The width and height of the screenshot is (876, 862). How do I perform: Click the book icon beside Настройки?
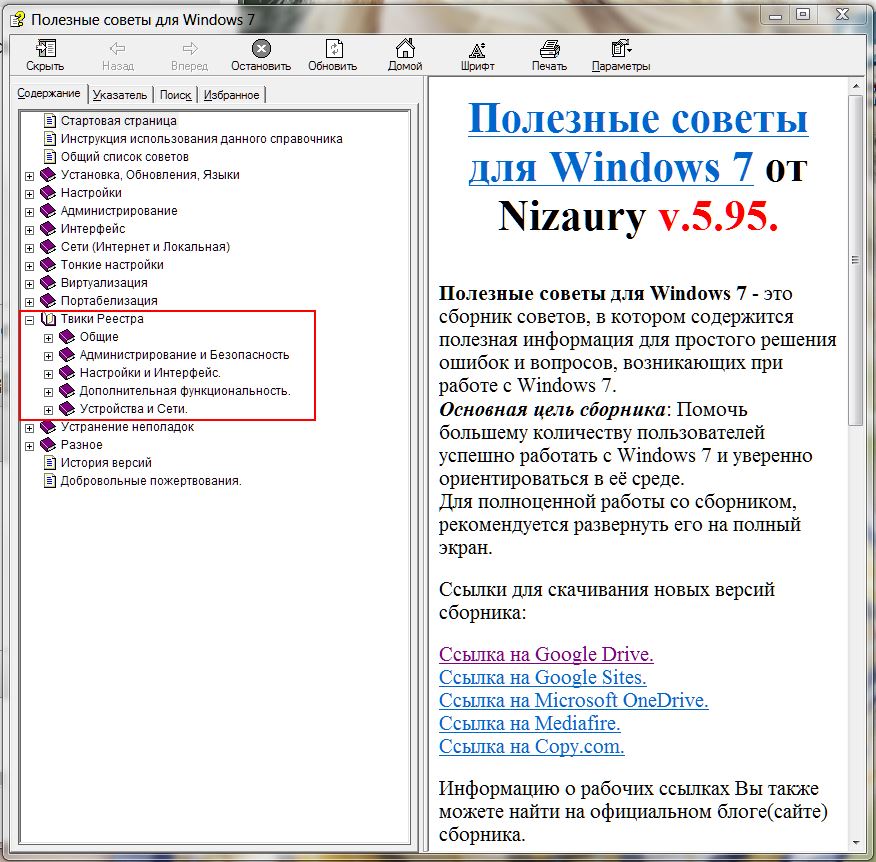pos(49,193)
